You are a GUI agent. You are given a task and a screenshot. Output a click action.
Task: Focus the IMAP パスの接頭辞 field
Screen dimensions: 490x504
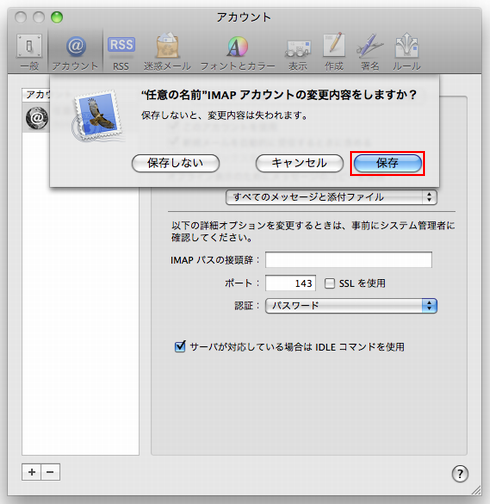point(349,260)
